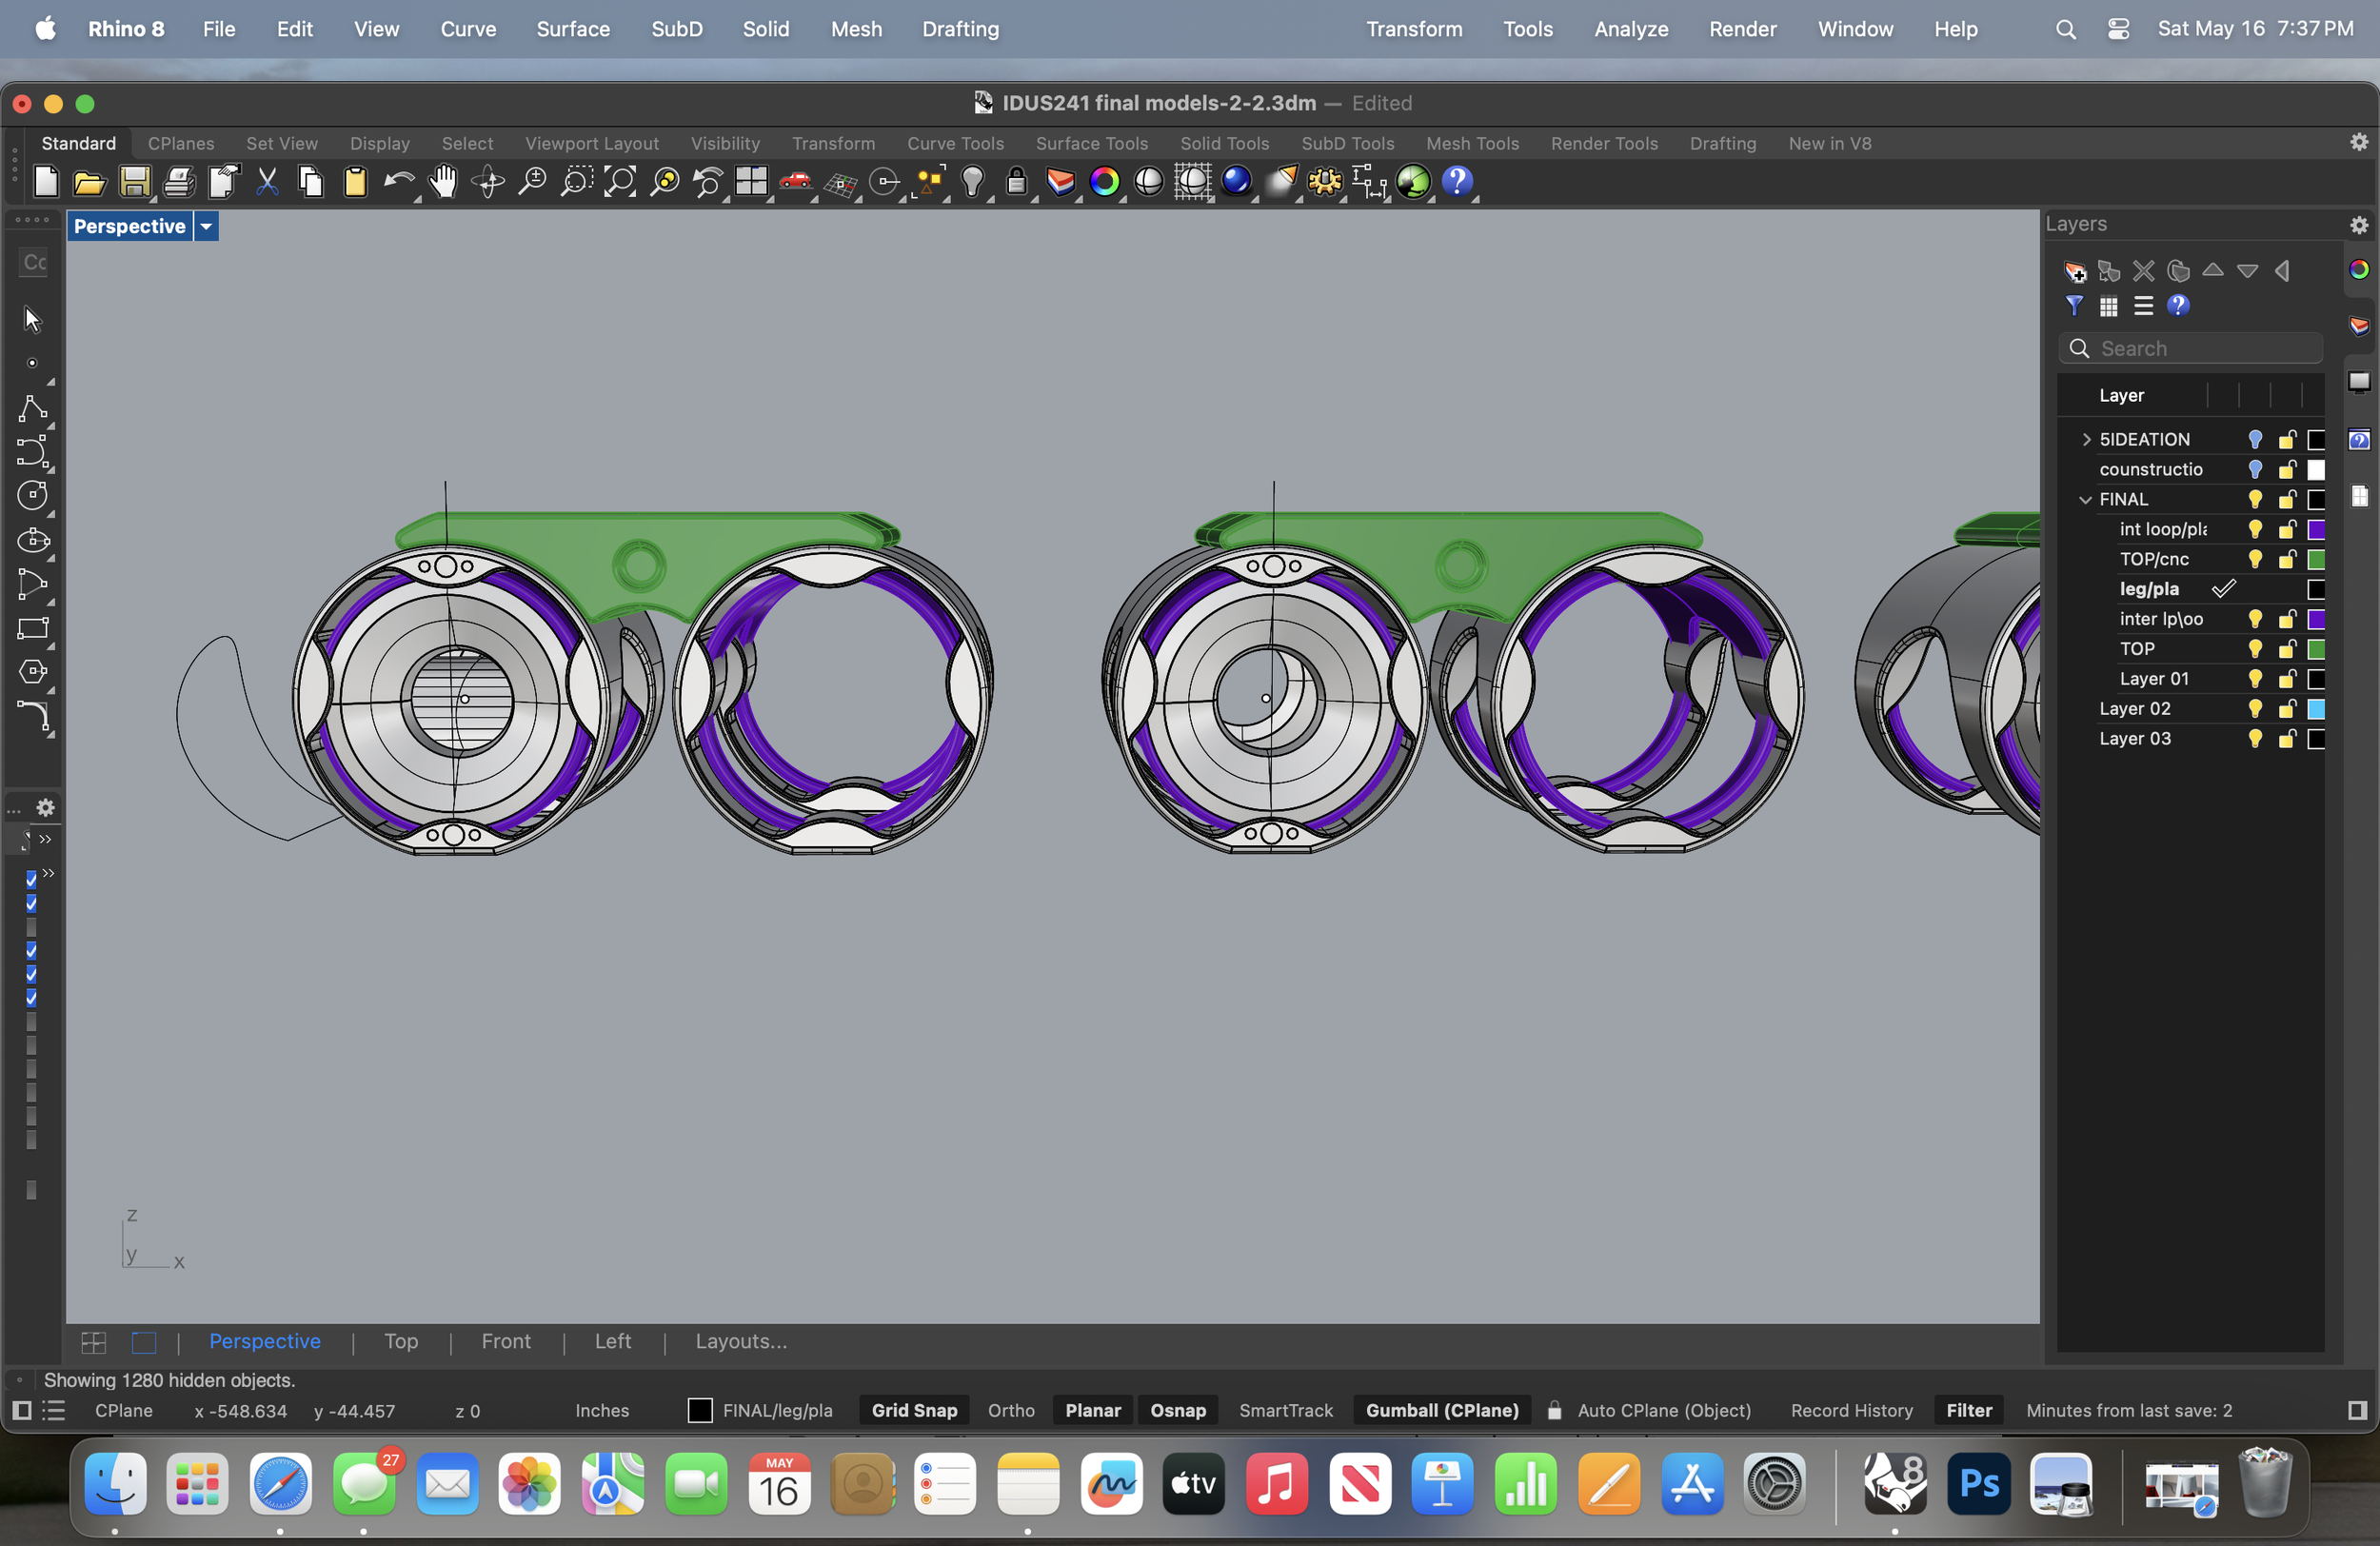Select the arrow pointer tool in left sidebar
The width and height of the screenshot is (2380, 1546).
point(32,320)
